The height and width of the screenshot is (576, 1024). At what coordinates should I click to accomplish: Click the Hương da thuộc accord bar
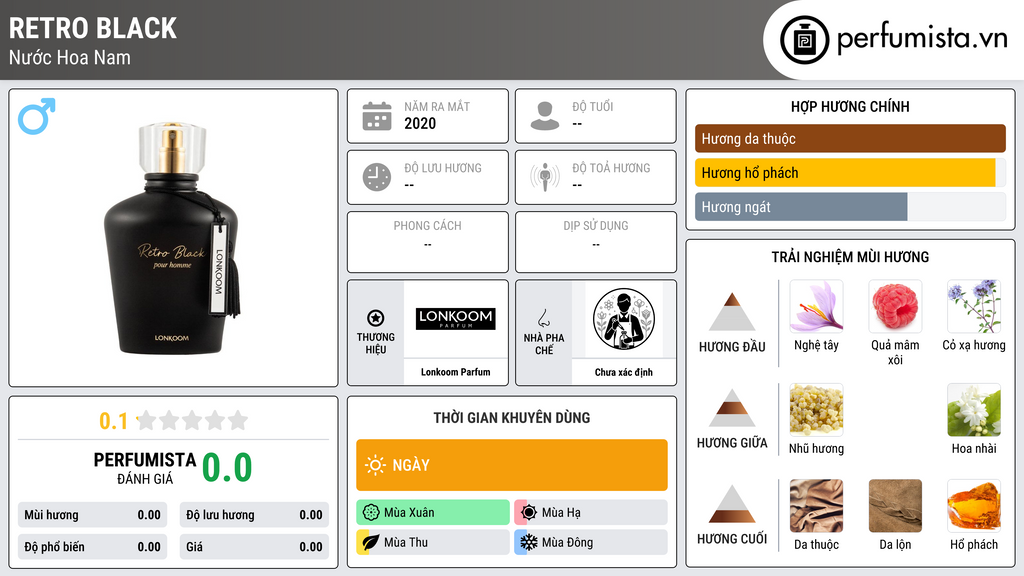850,138
